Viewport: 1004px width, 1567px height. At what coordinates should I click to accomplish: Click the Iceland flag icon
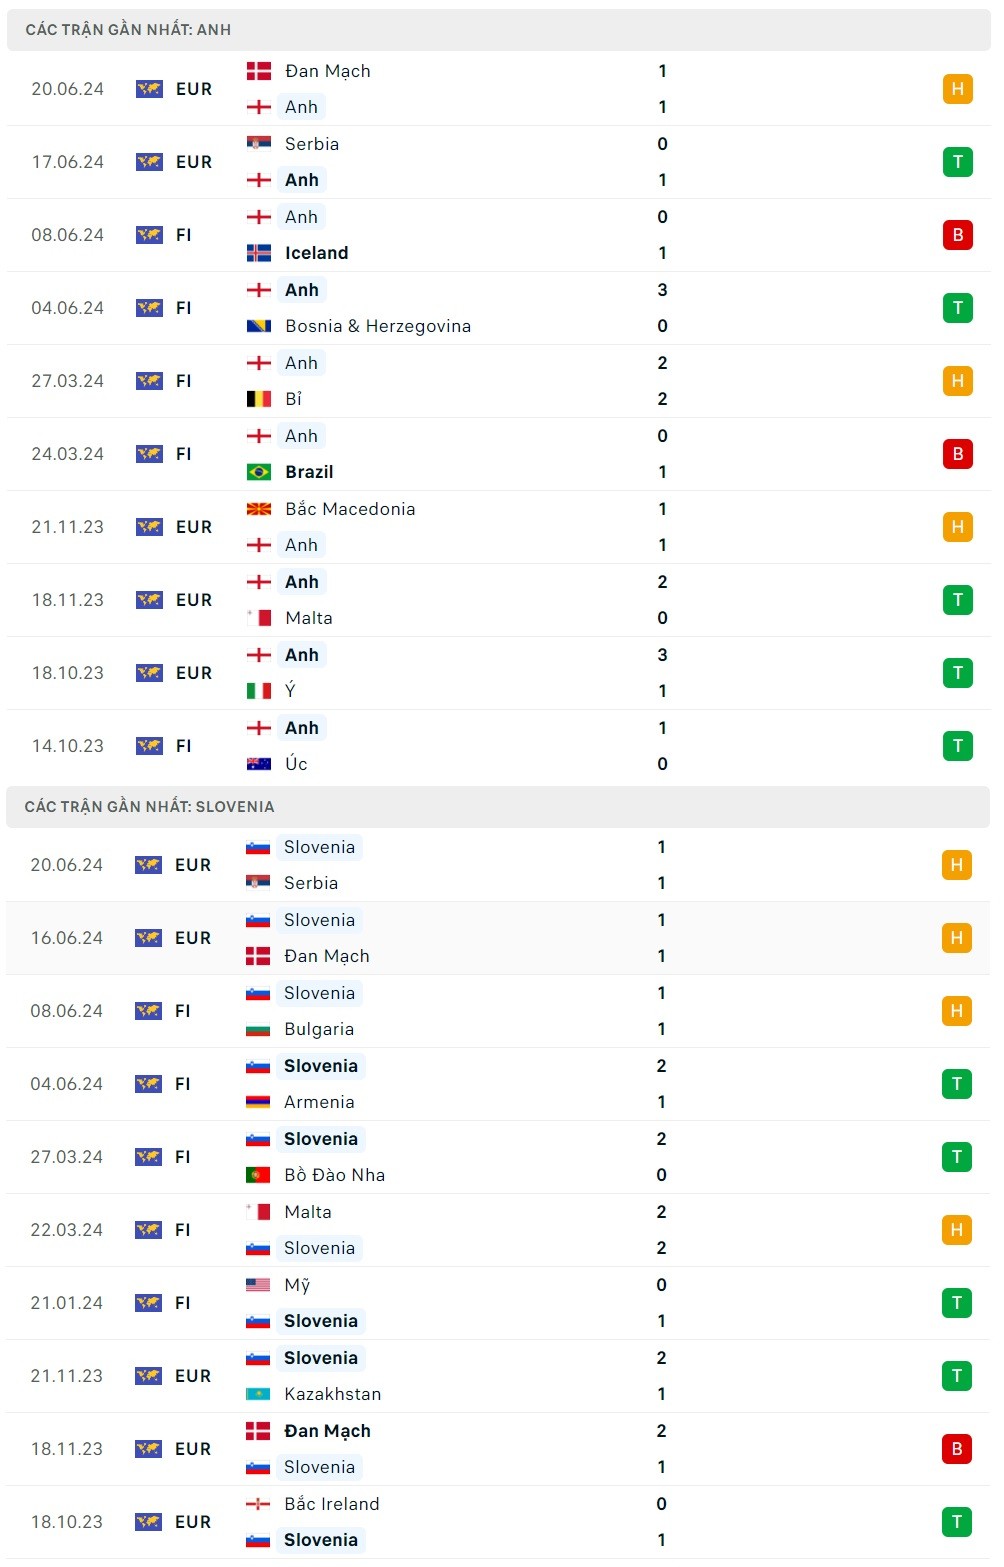(x=259, y=253)
